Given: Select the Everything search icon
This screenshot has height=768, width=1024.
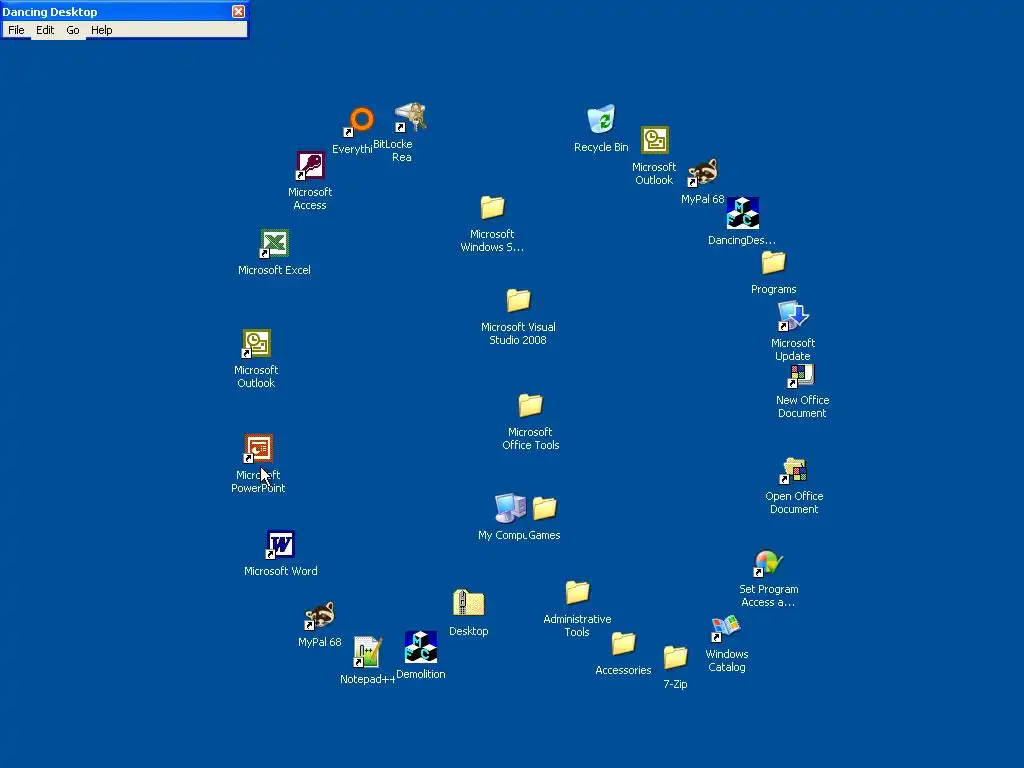Looking at the screenshot, I should 360,121.
